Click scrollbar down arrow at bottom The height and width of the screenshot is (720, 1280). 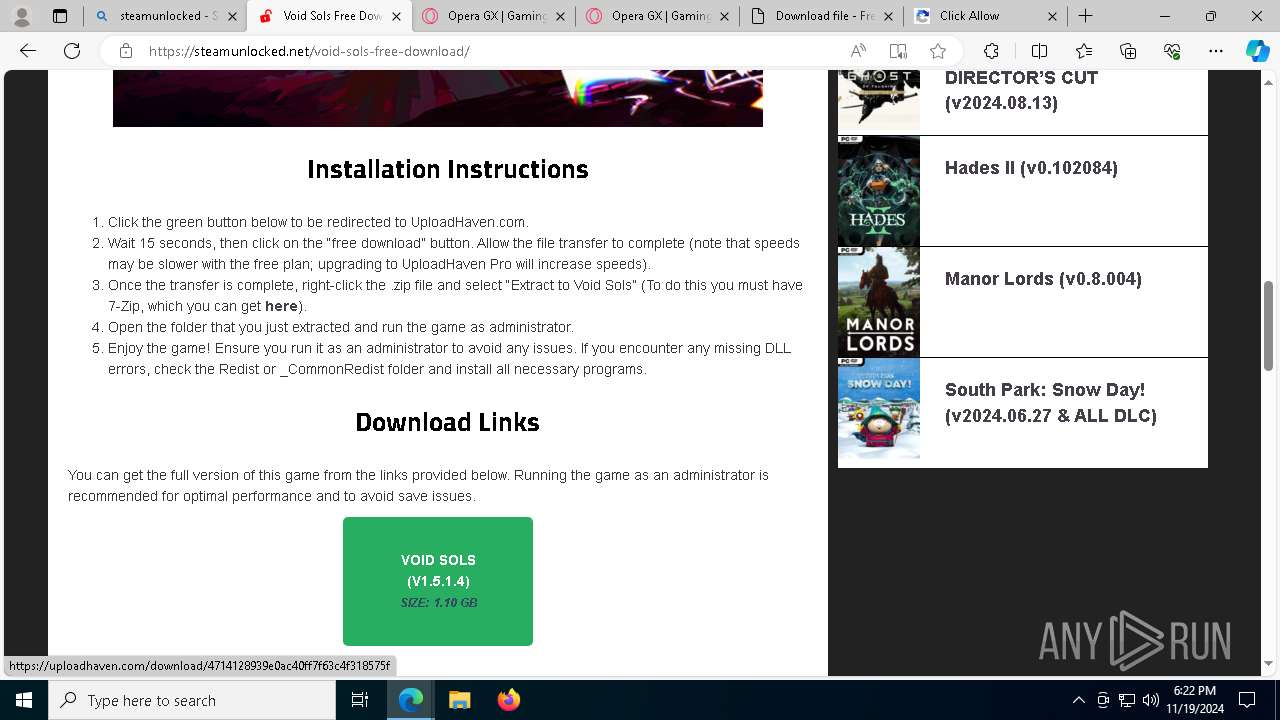coord(1270,663)
